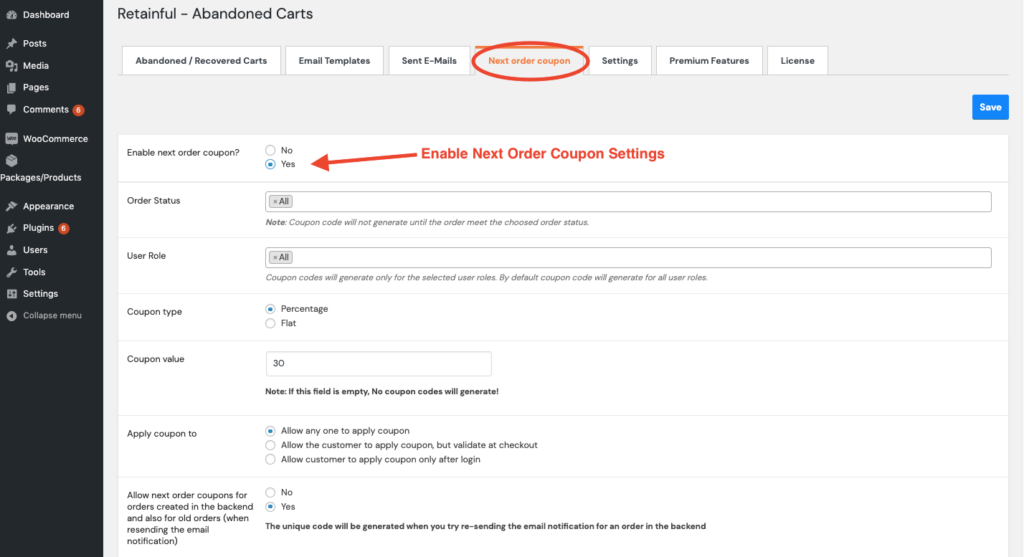Remove the All tag in Order Status
The image size is (1024, 557).
[275, 202]
